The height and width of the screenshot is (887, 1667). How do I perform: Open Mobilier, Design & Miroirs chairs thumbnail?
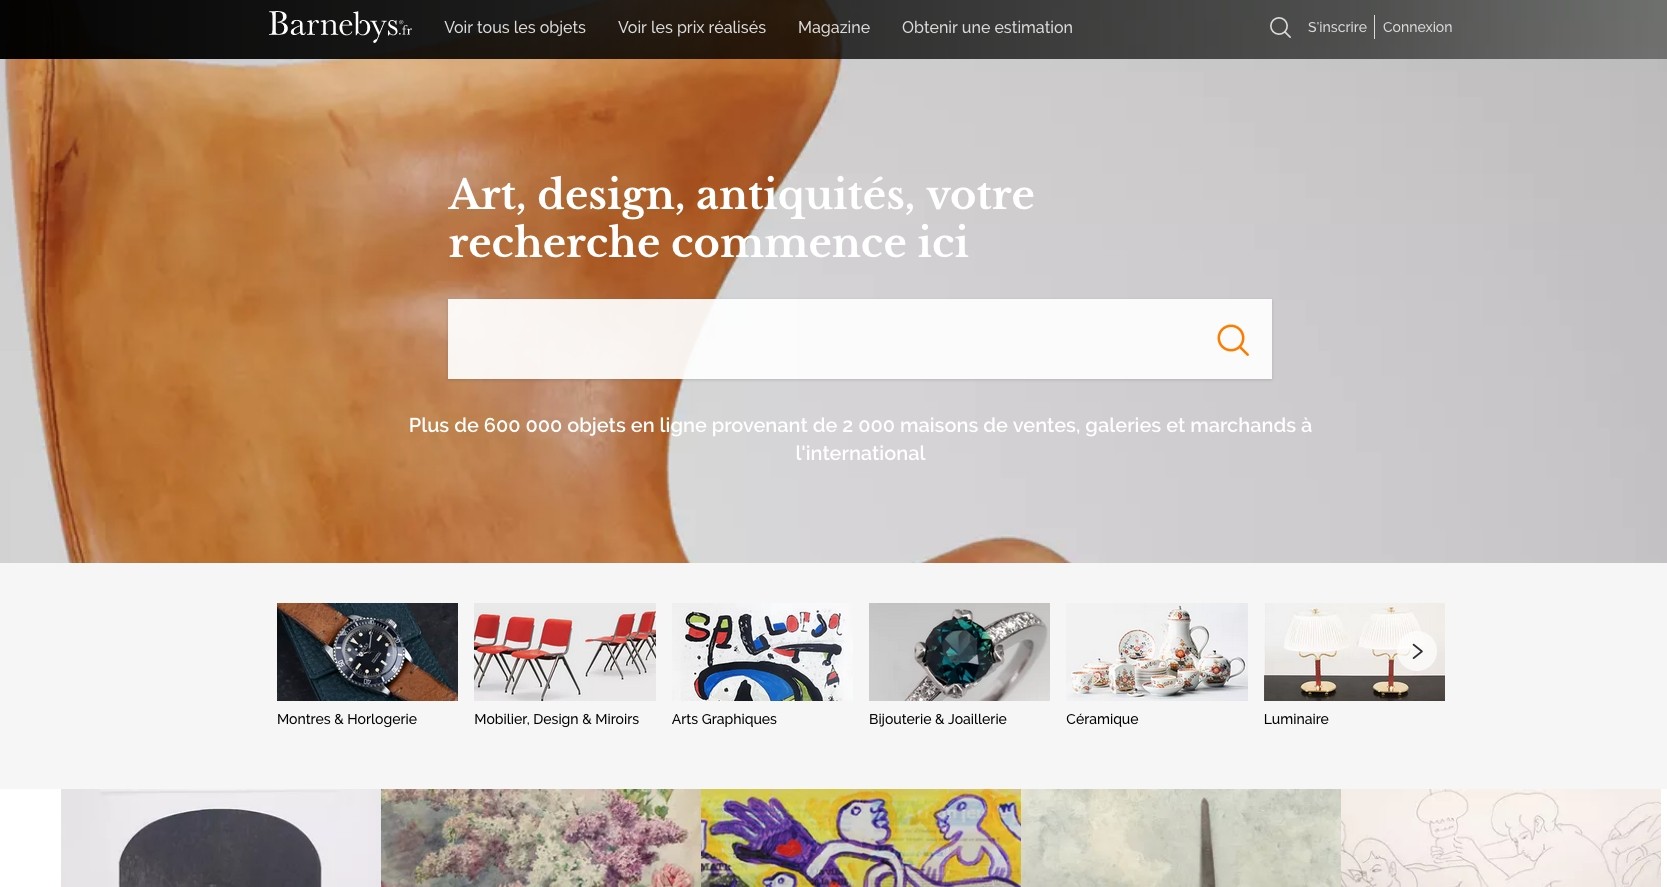click(565, 652)
